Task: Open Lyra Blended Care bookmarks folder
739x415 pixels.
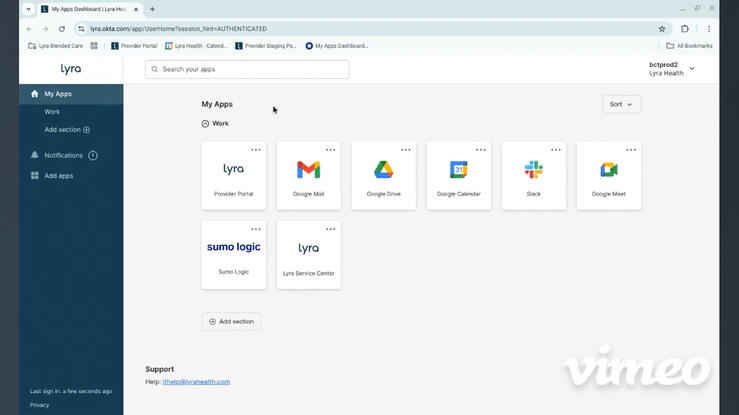Action: point(55,46)
